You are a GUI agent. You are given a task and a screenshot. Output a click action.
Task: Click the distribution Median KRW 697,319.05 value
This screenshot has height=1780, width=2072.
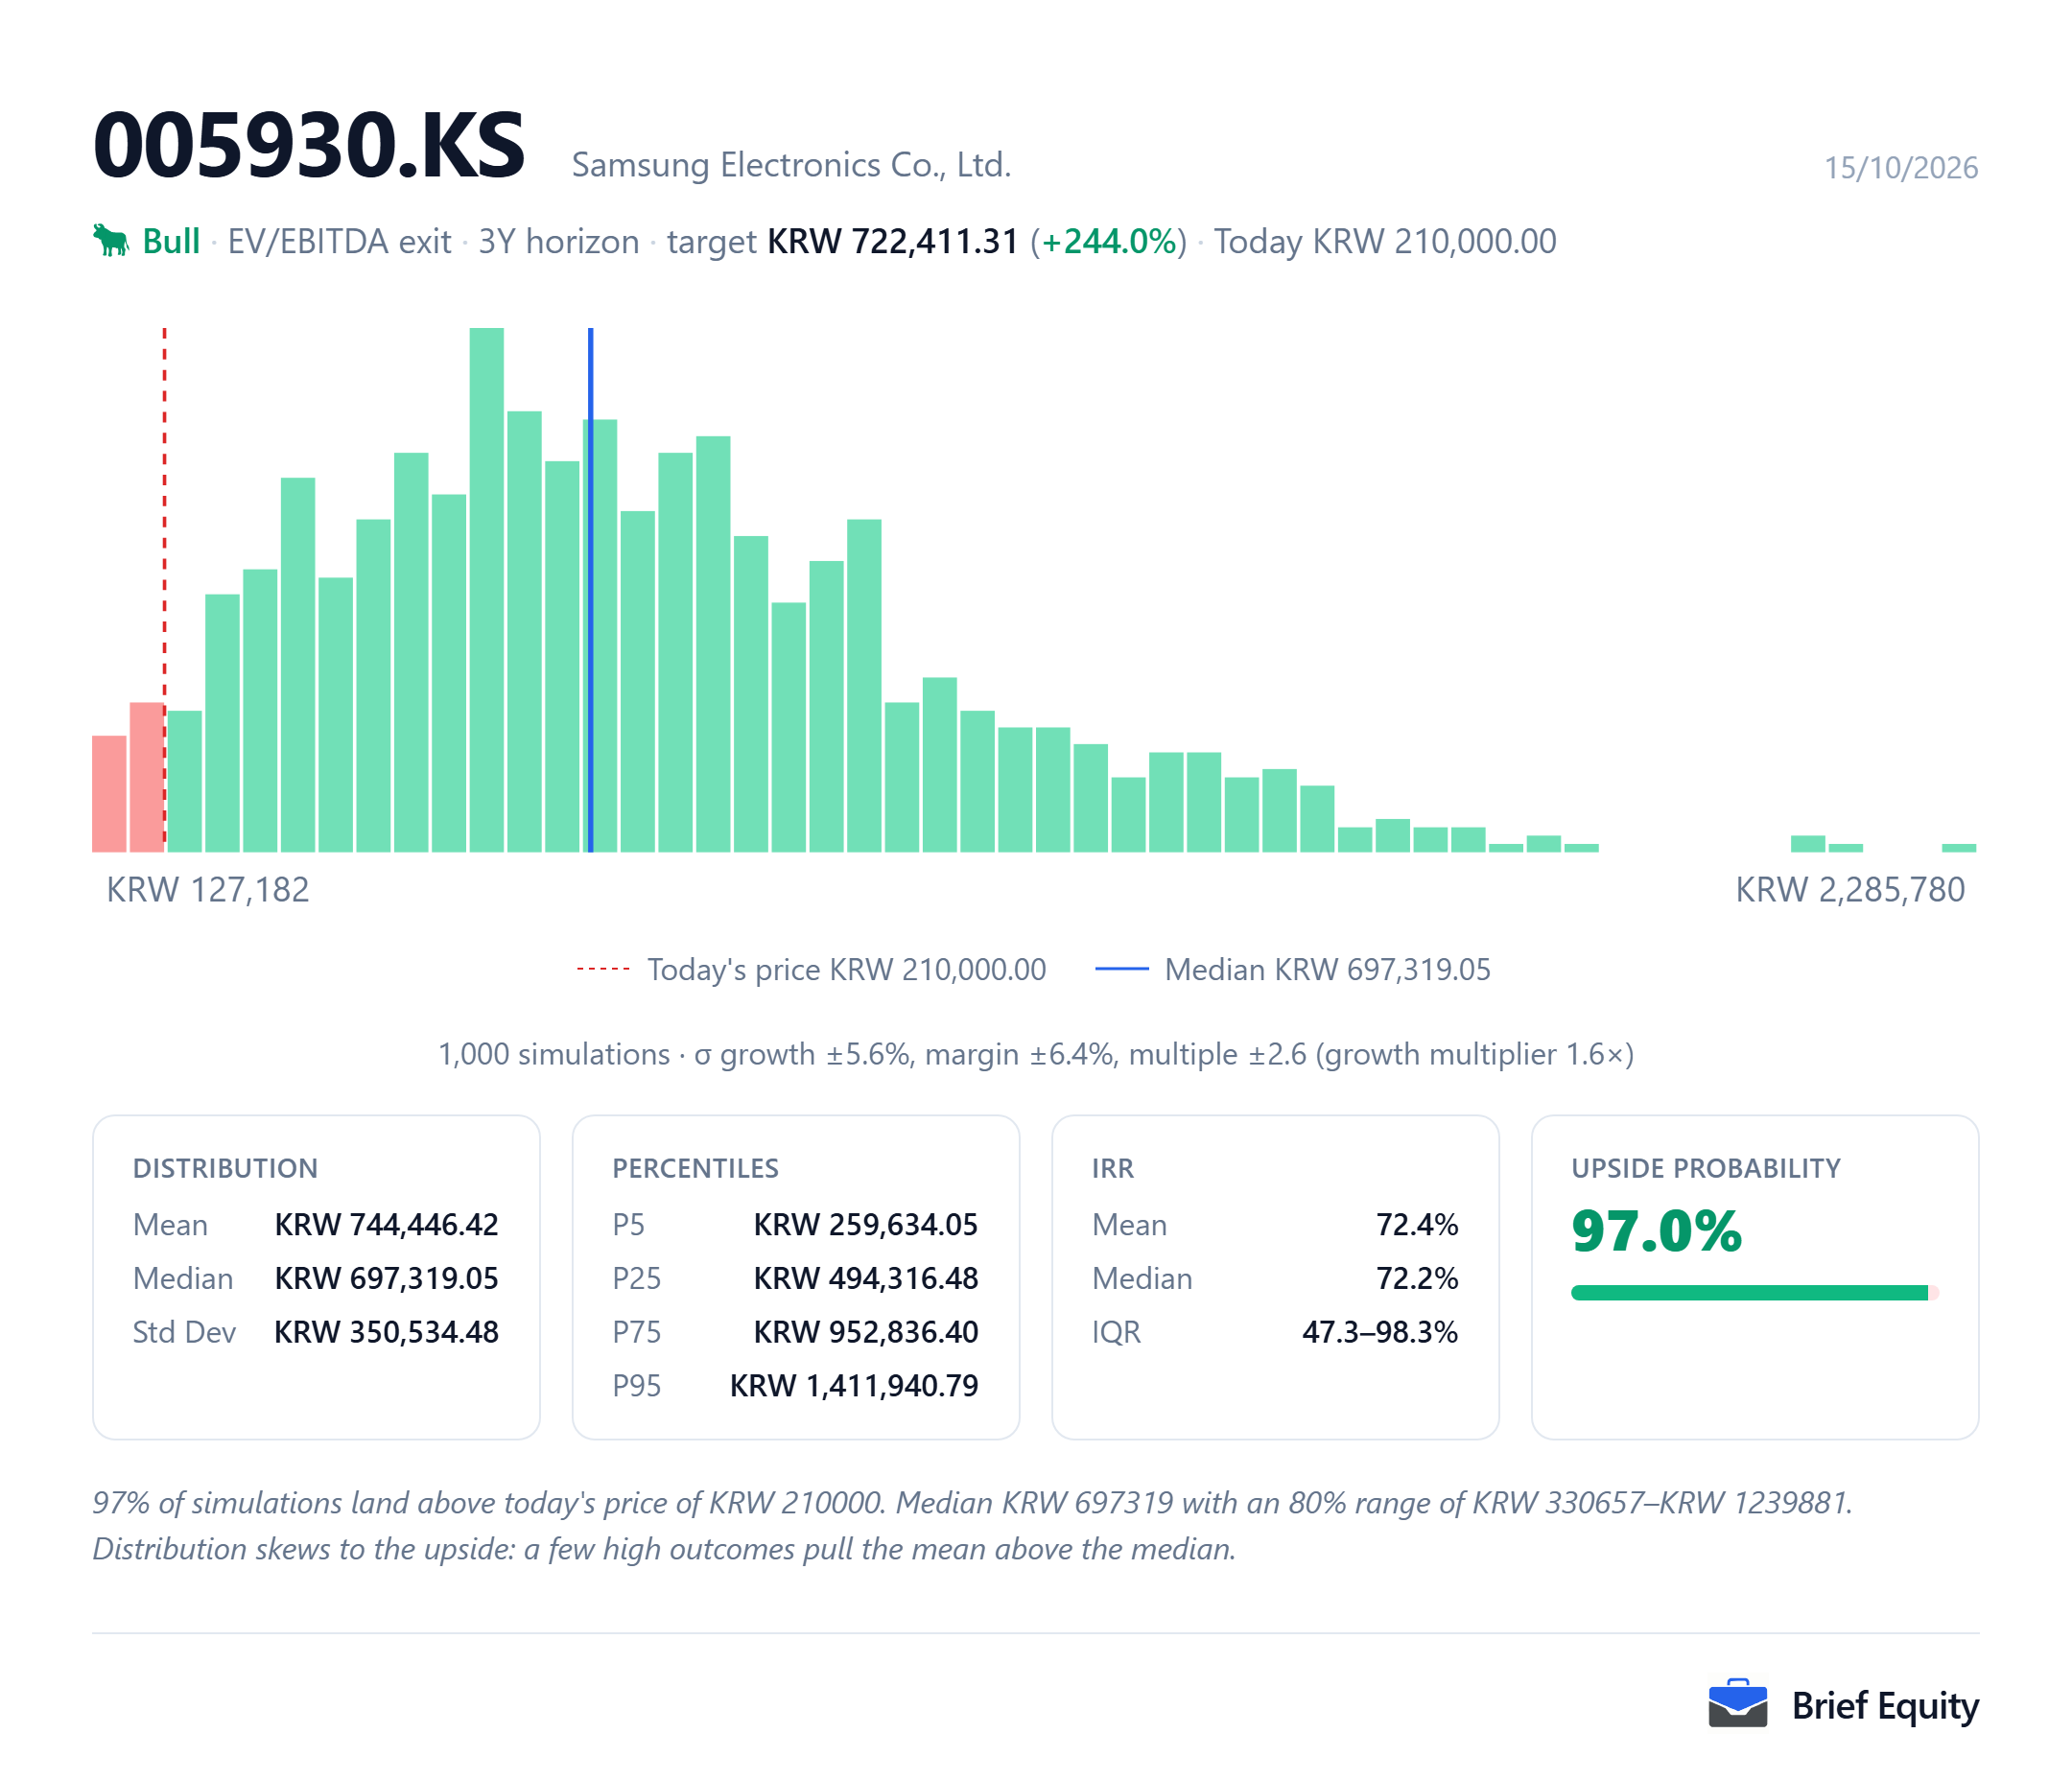tap(386, 1279)
